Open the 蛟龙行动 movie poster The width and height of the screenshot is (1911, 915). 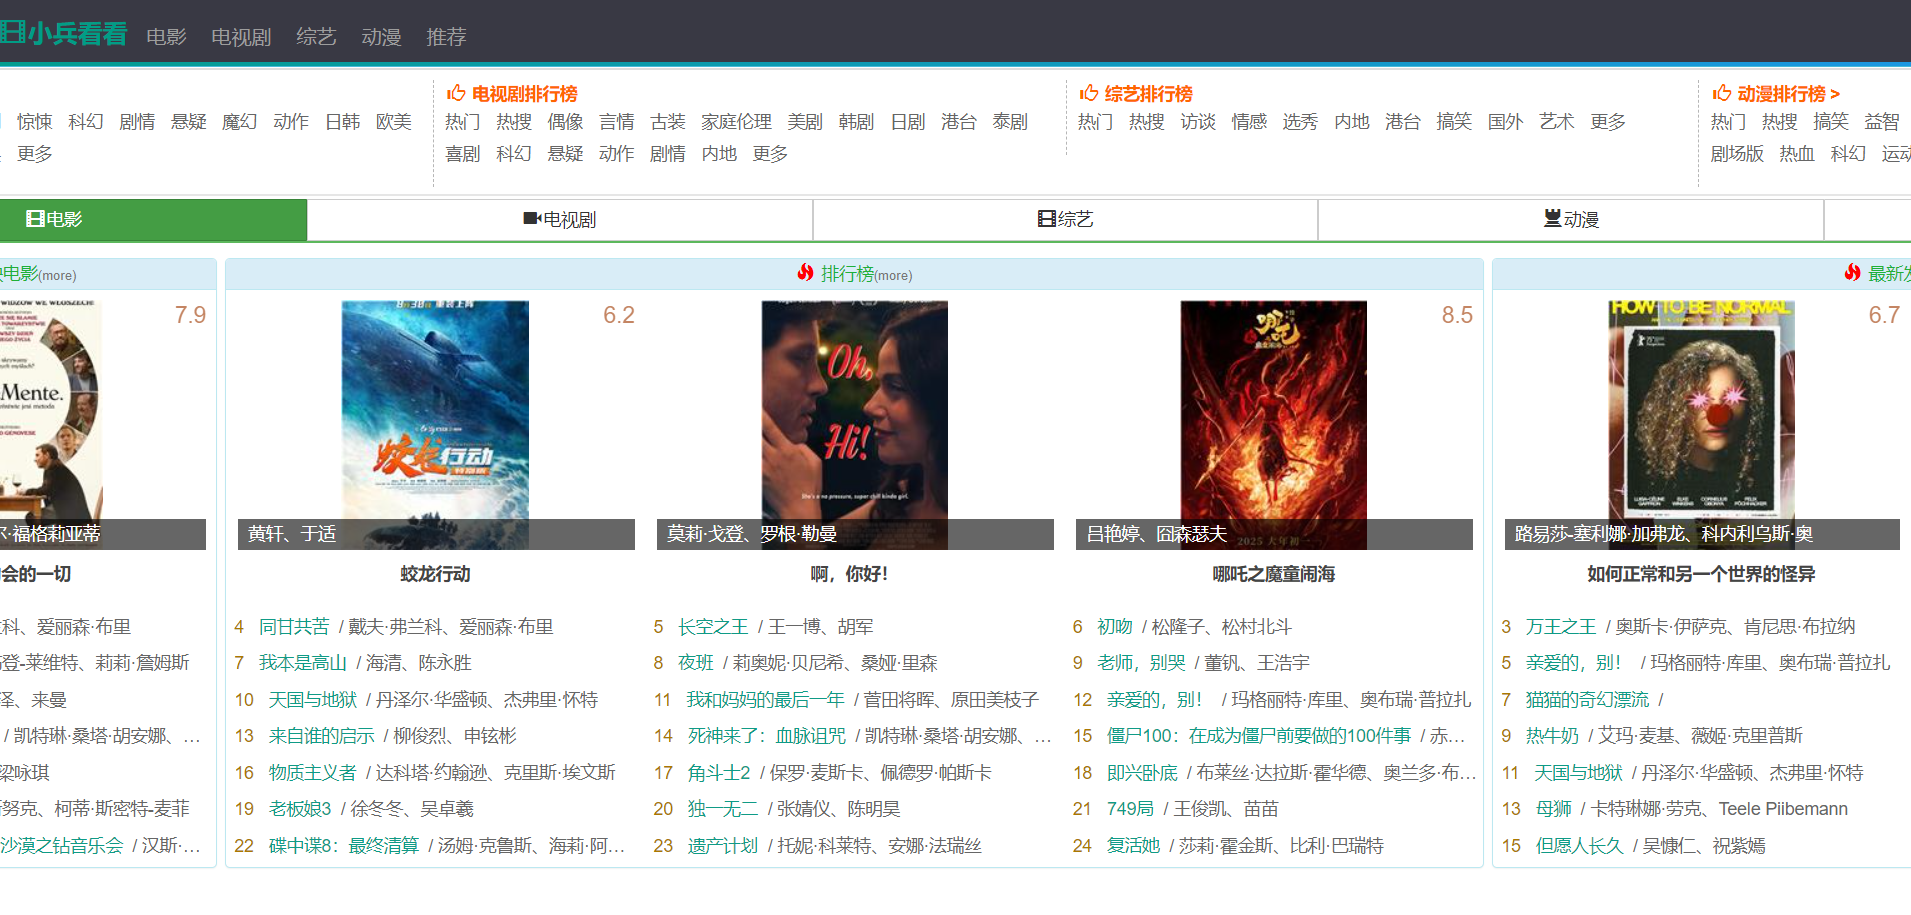(435, 424)
